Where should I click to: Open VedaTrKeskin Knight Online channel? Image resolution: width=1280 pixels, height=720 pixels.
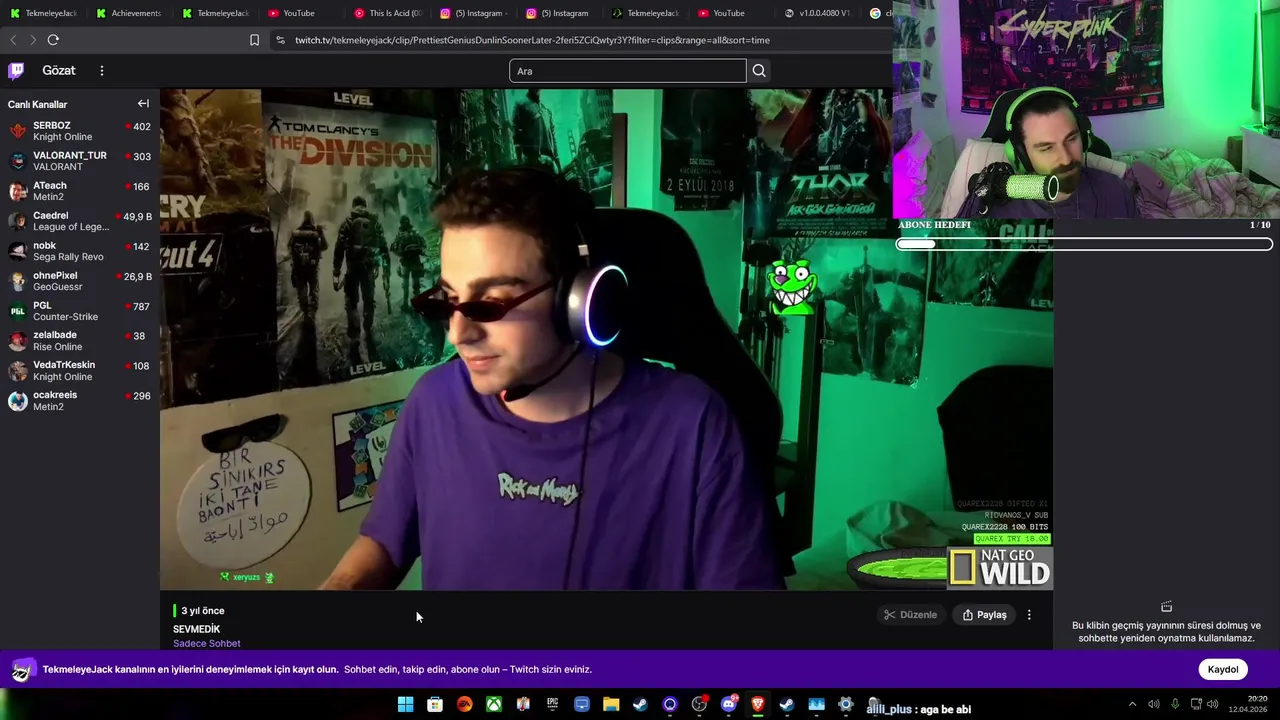(x=80, y=371)
